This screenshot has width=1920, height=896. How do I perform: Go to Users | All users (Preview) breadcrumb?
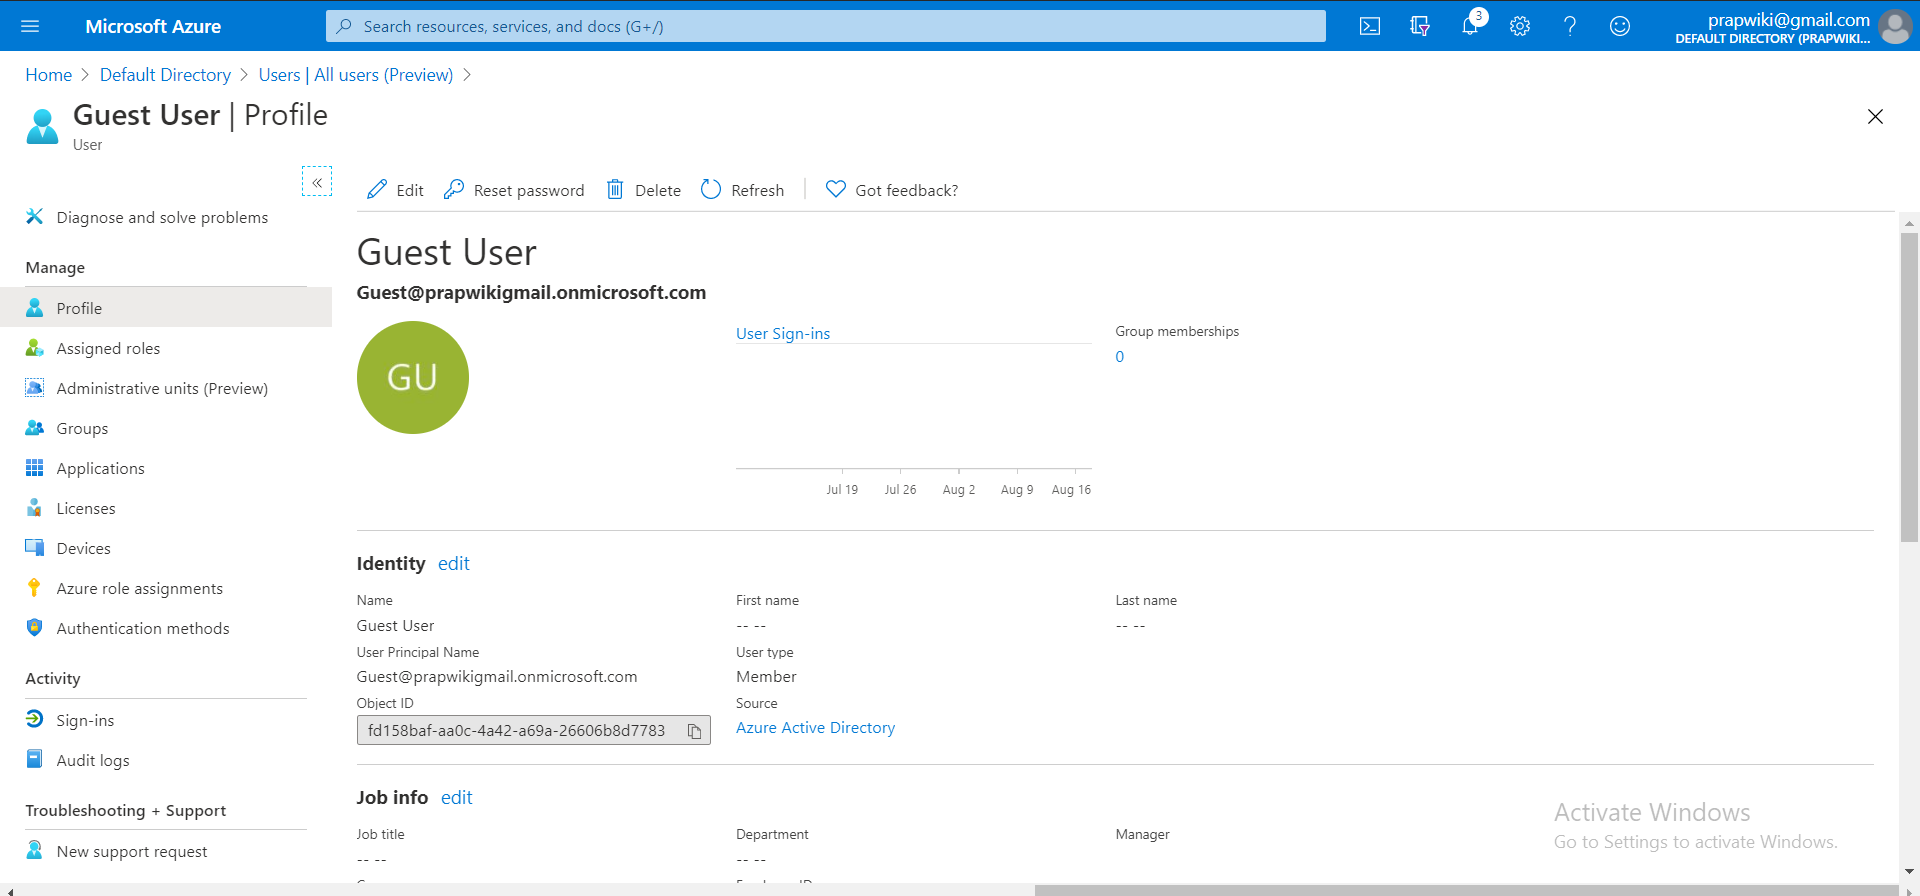(355, 75)
